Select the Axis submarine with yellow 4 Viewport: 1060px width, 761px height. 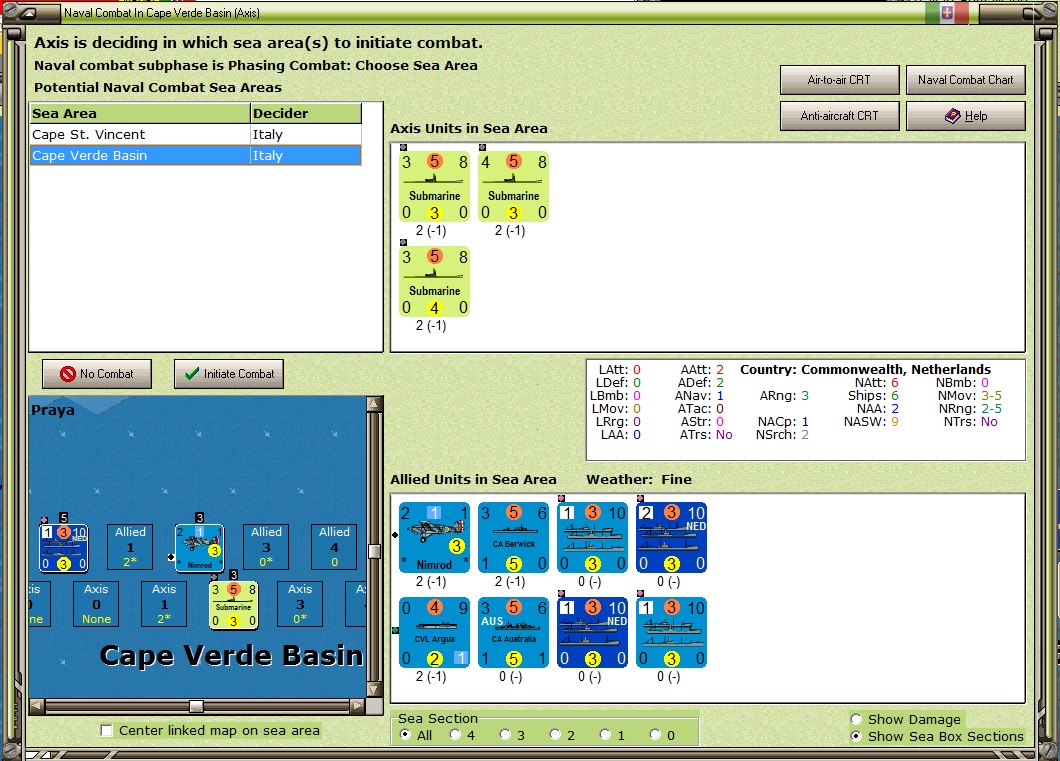click(x=434, y=282)
